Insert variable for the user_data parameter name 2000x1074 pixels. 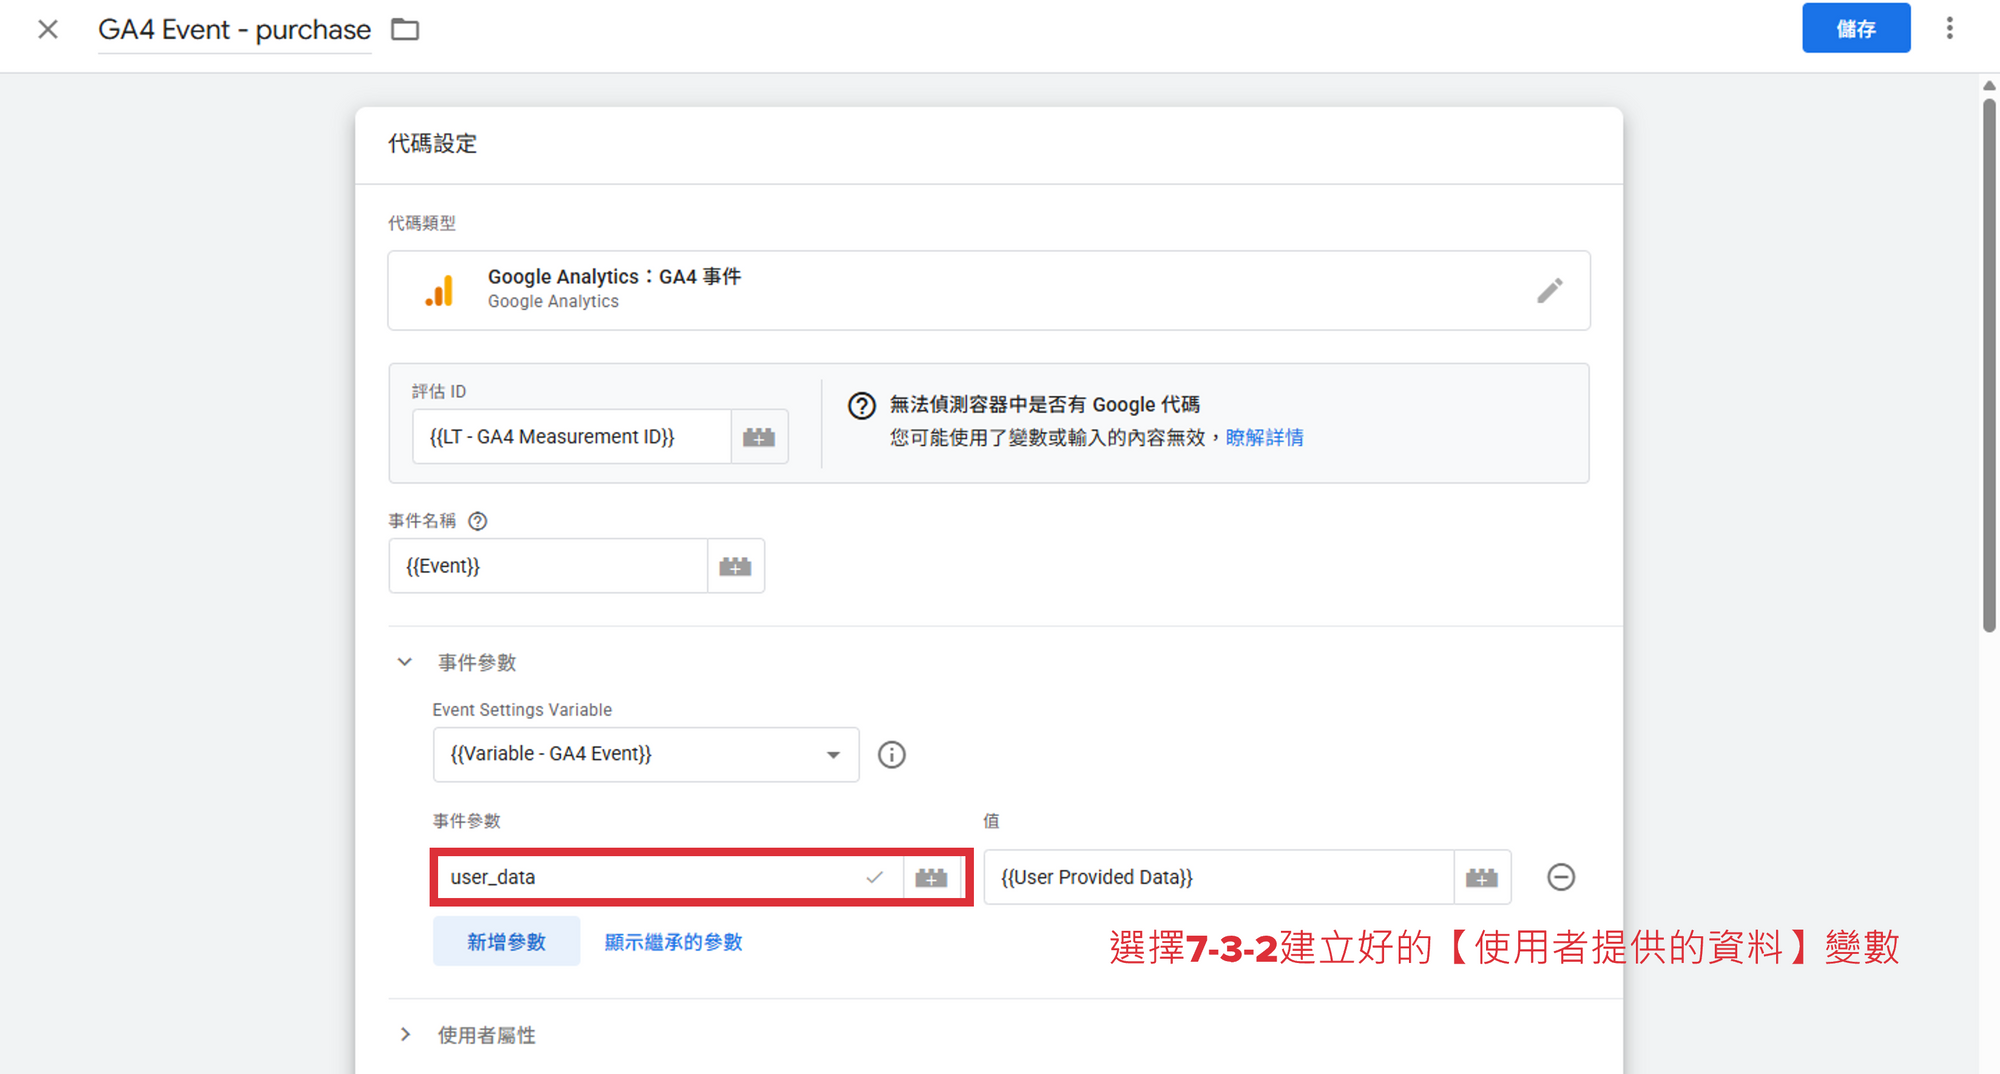931,878
